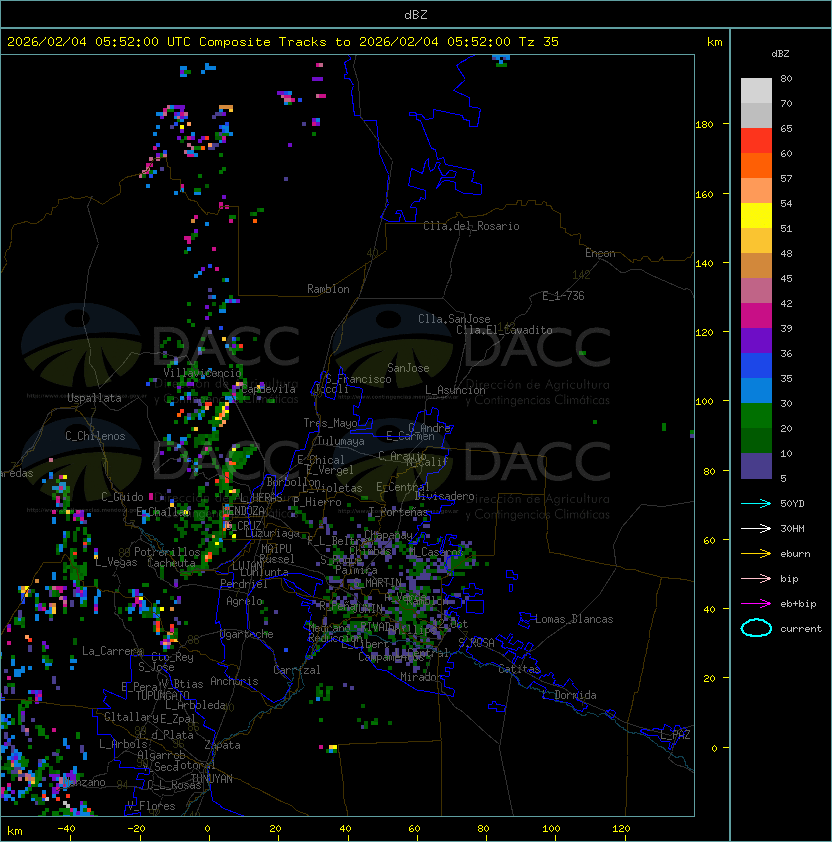Click the La_Carrera map label
Viewport: 832px width, 842px height.
[x=112, y=651]
